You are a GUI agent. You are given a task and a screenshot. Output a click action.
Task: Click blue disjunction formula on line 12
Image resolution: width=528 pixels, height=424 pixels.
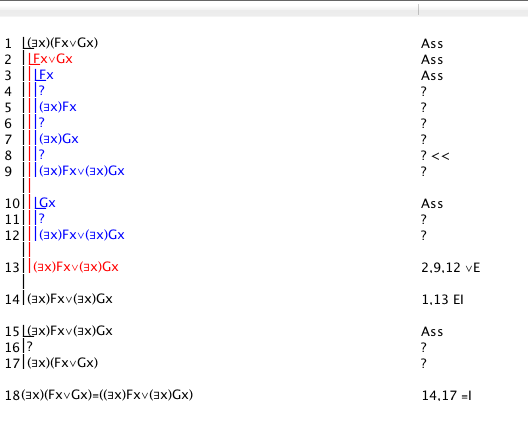(82, 235)
